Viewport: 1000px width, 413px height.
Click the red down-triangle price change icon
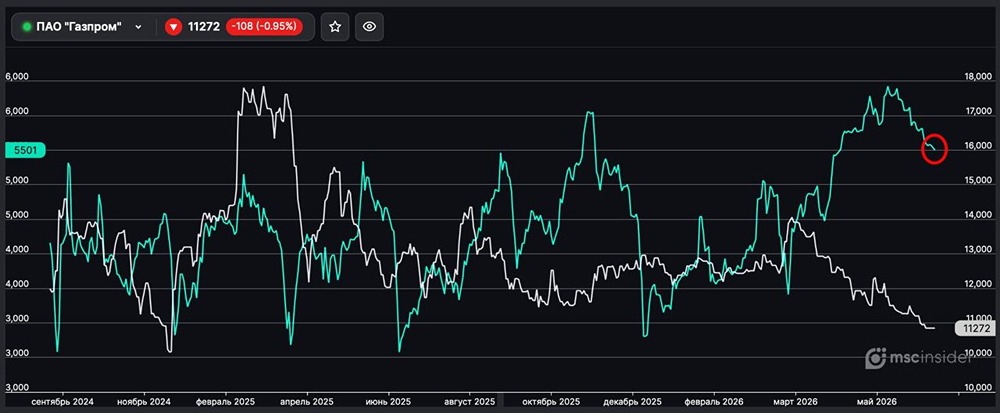click(173, 27)
